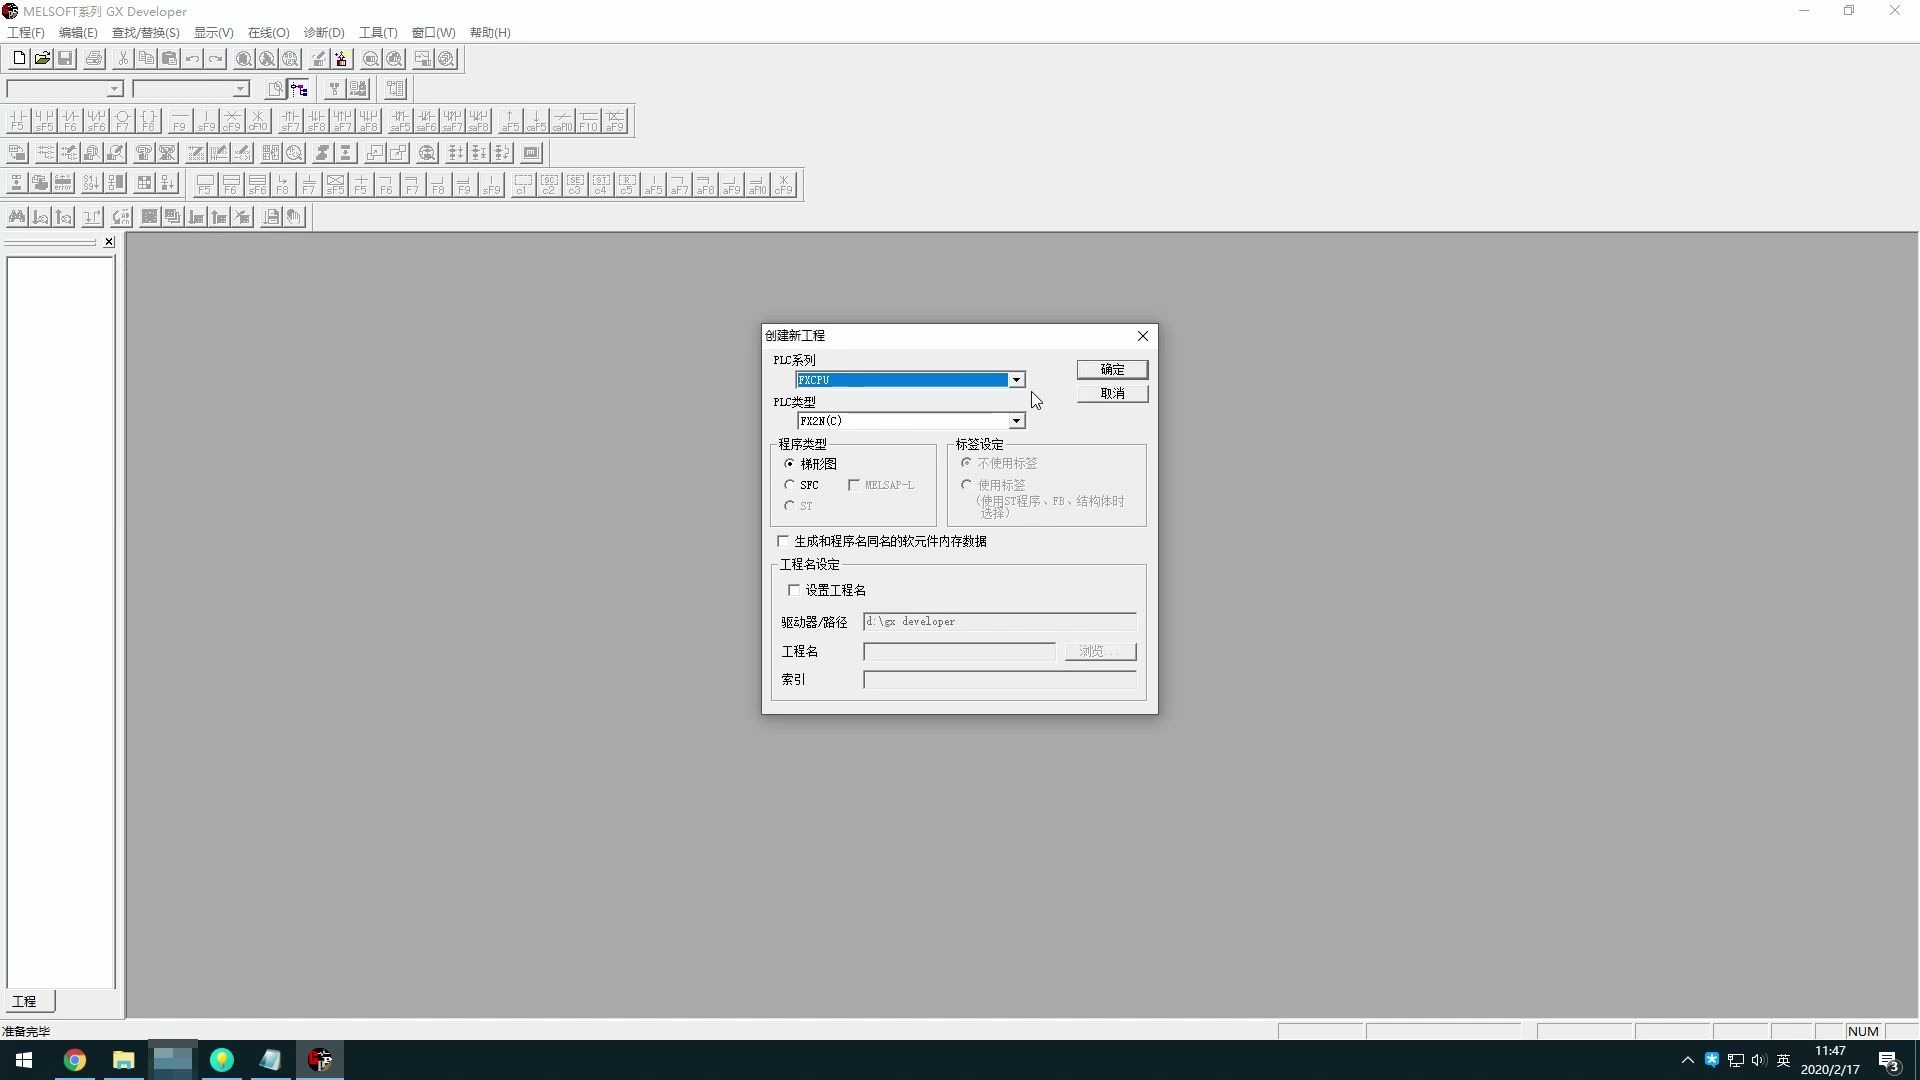The height and width of the screenshot is (1080, 1920).
Task: Open an existing project file
Action: (42, 58)
